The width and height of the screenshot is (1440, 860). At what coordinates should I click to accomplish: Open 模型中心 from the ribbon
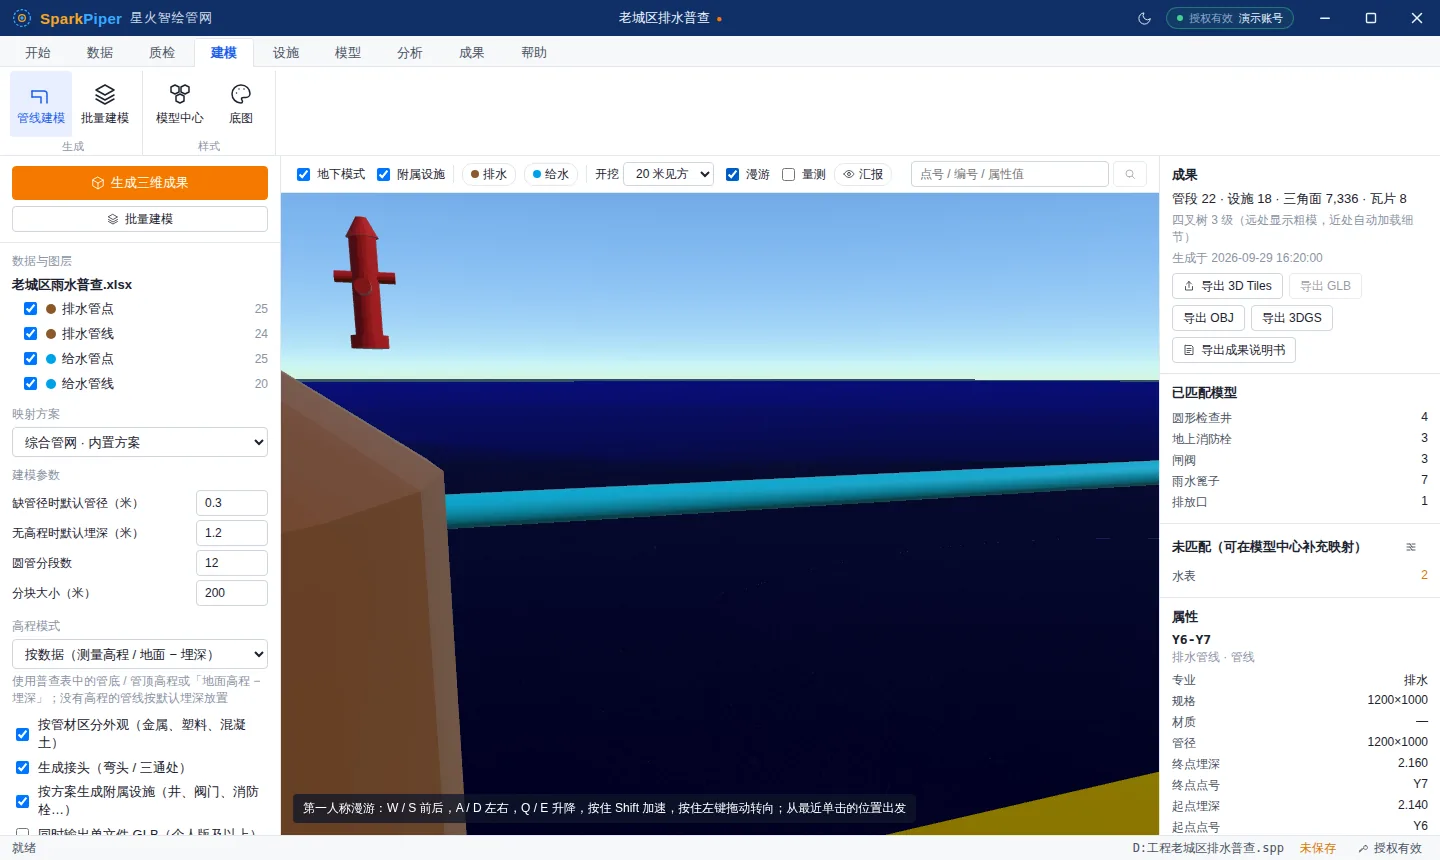click(x=180, y=104)
